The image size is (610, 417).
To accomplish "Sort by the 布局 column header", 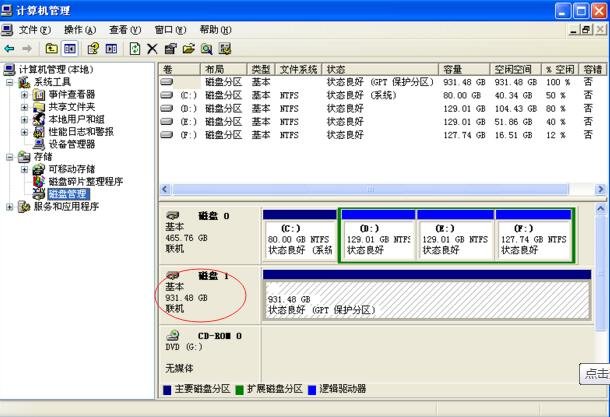I will (x=224, y=70).
